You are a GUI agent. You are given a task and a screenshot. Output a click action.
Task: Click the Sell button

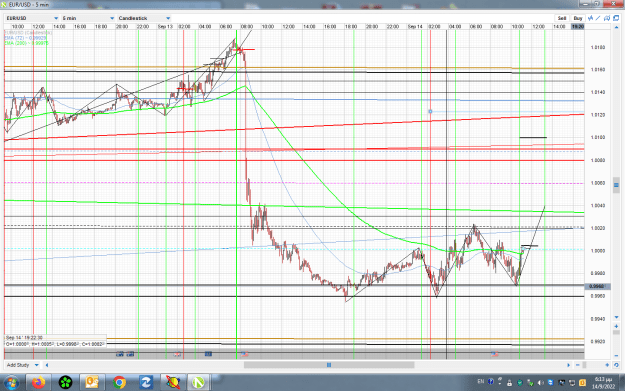[562, 18]
